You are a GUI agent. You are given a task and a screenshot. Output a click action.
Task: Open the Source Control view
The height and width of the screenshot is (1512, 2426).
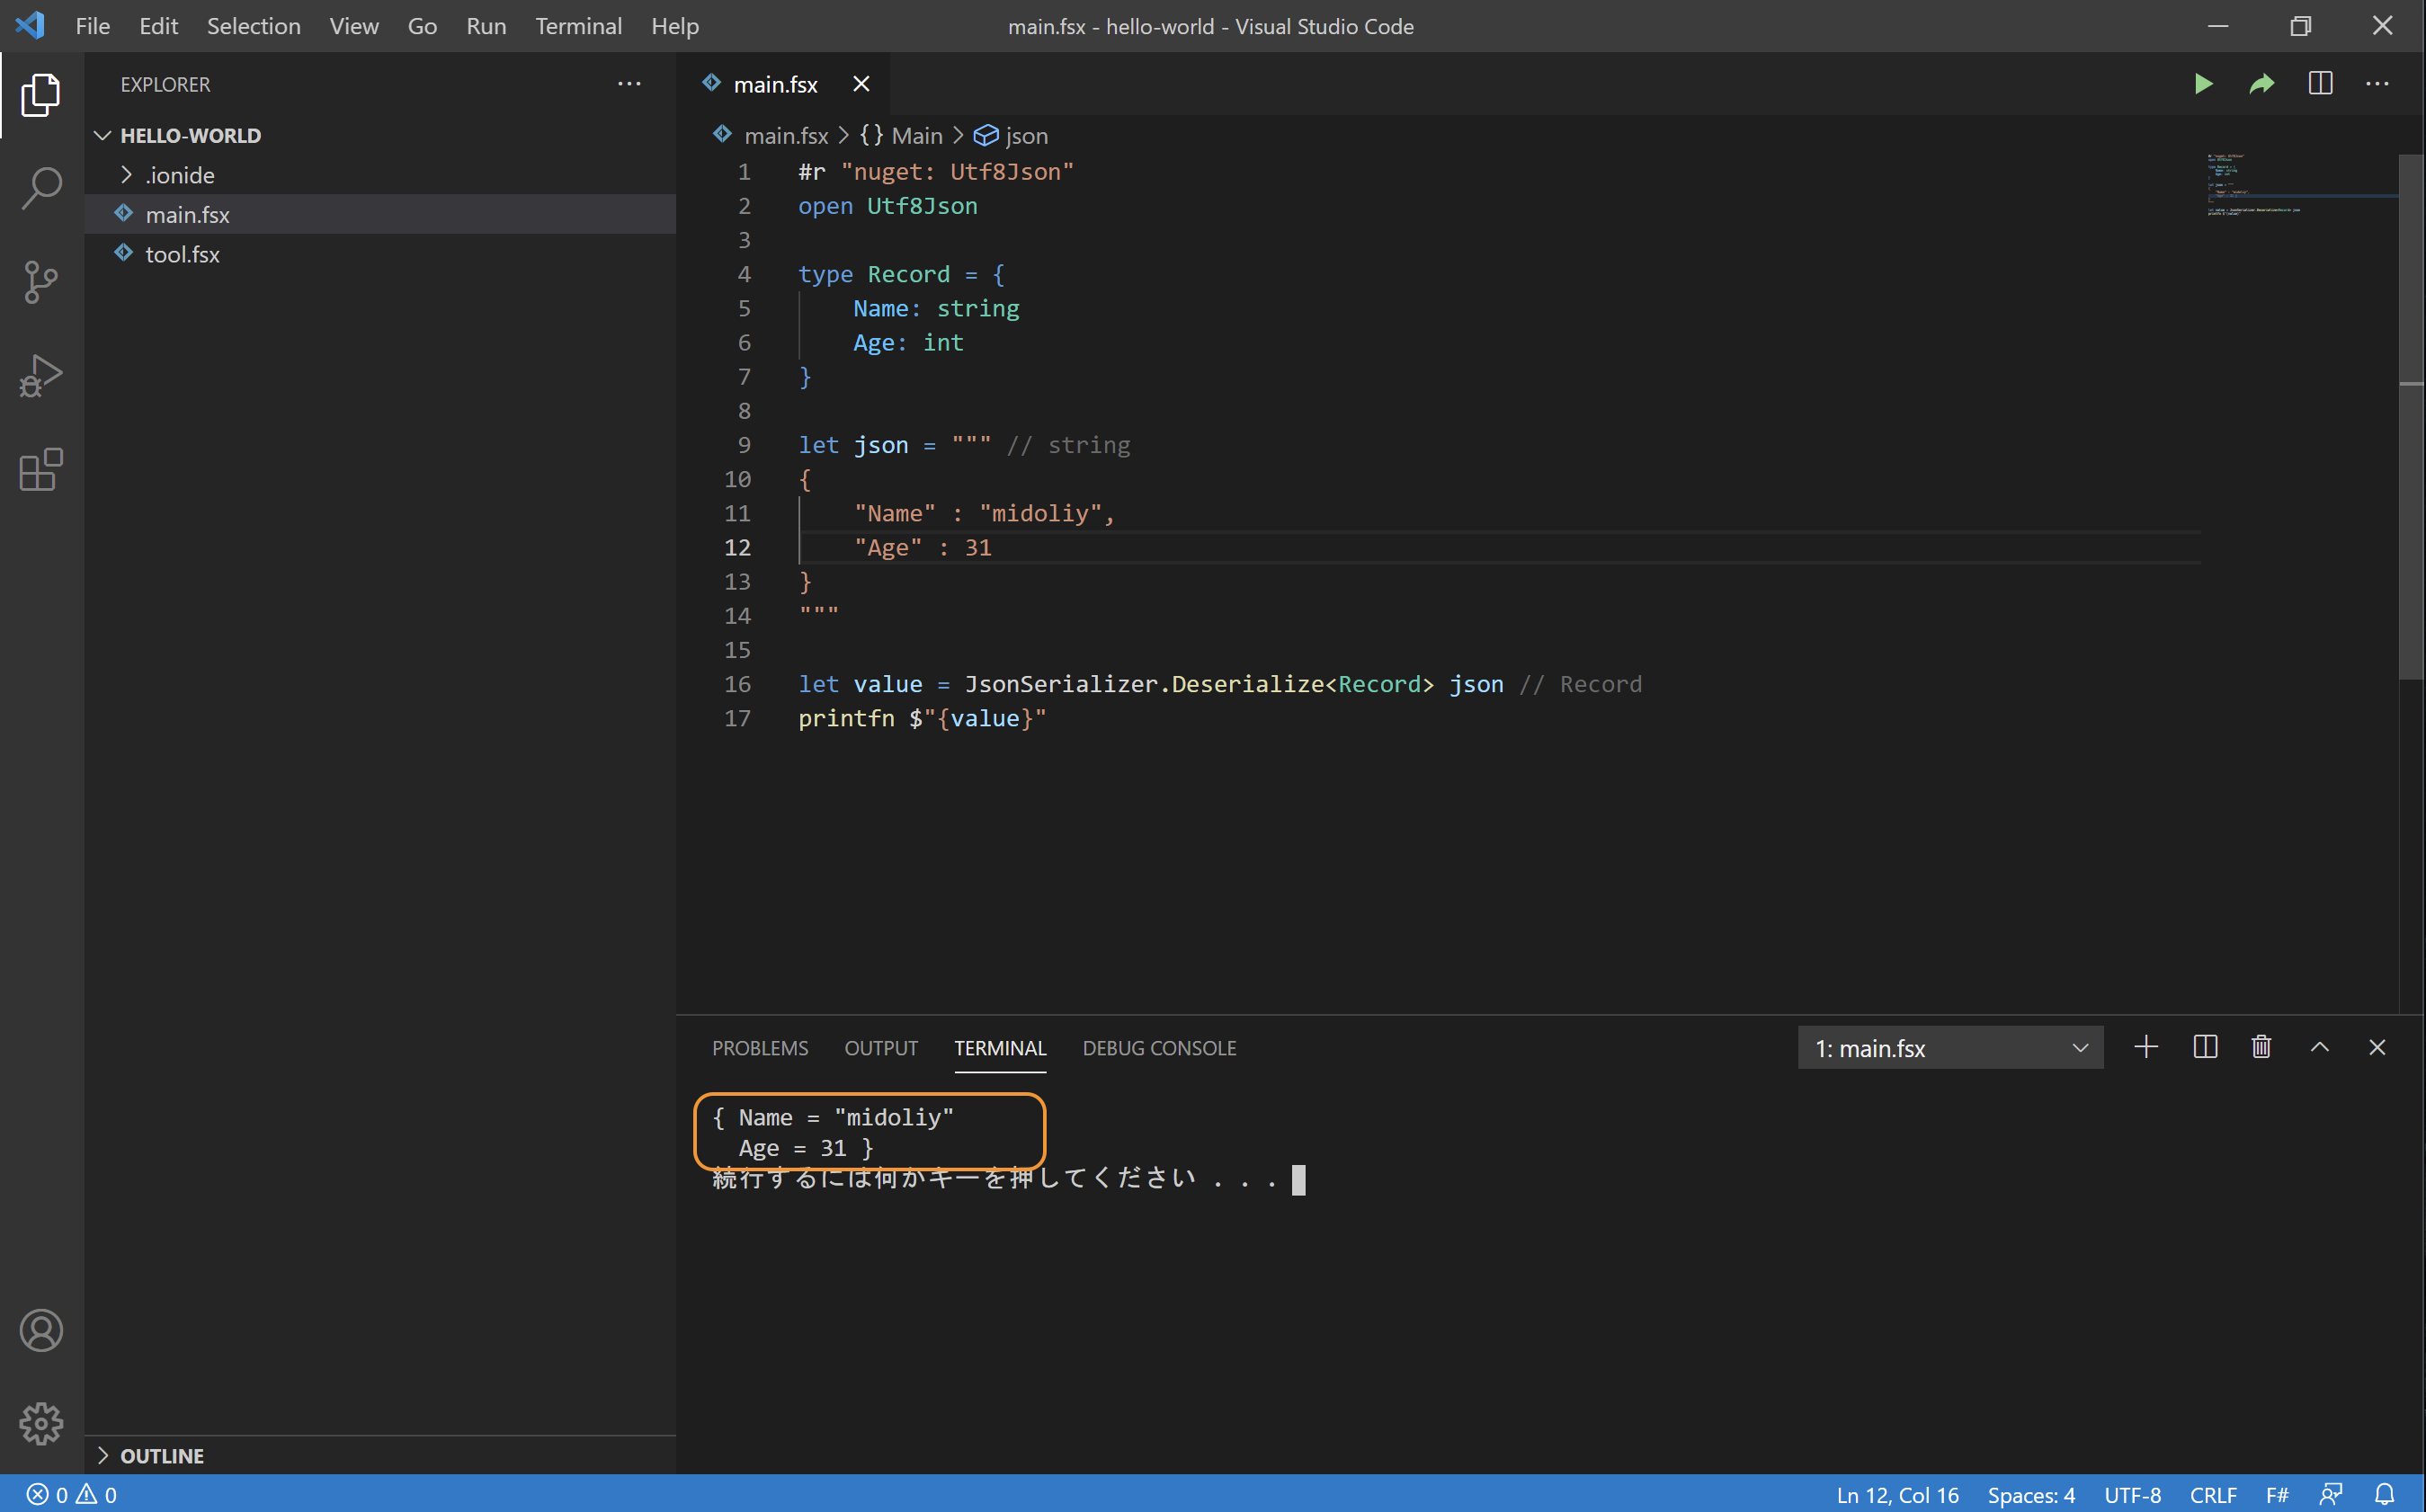[41, 282]
